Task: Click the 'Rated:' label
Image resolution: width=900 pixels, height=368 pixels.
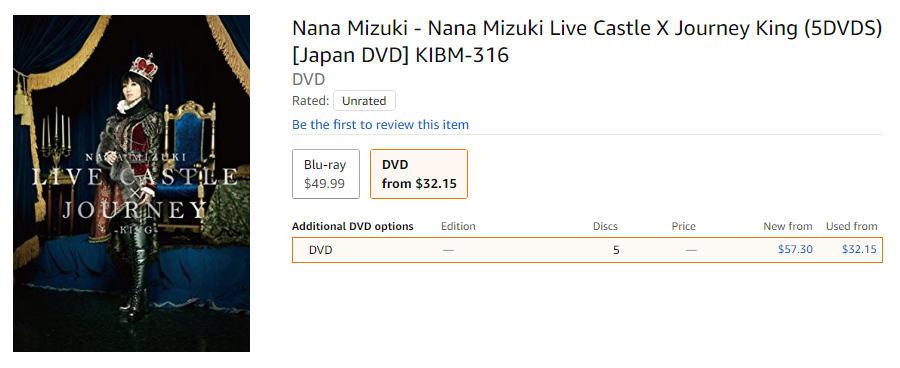Action: coord(311,101)
